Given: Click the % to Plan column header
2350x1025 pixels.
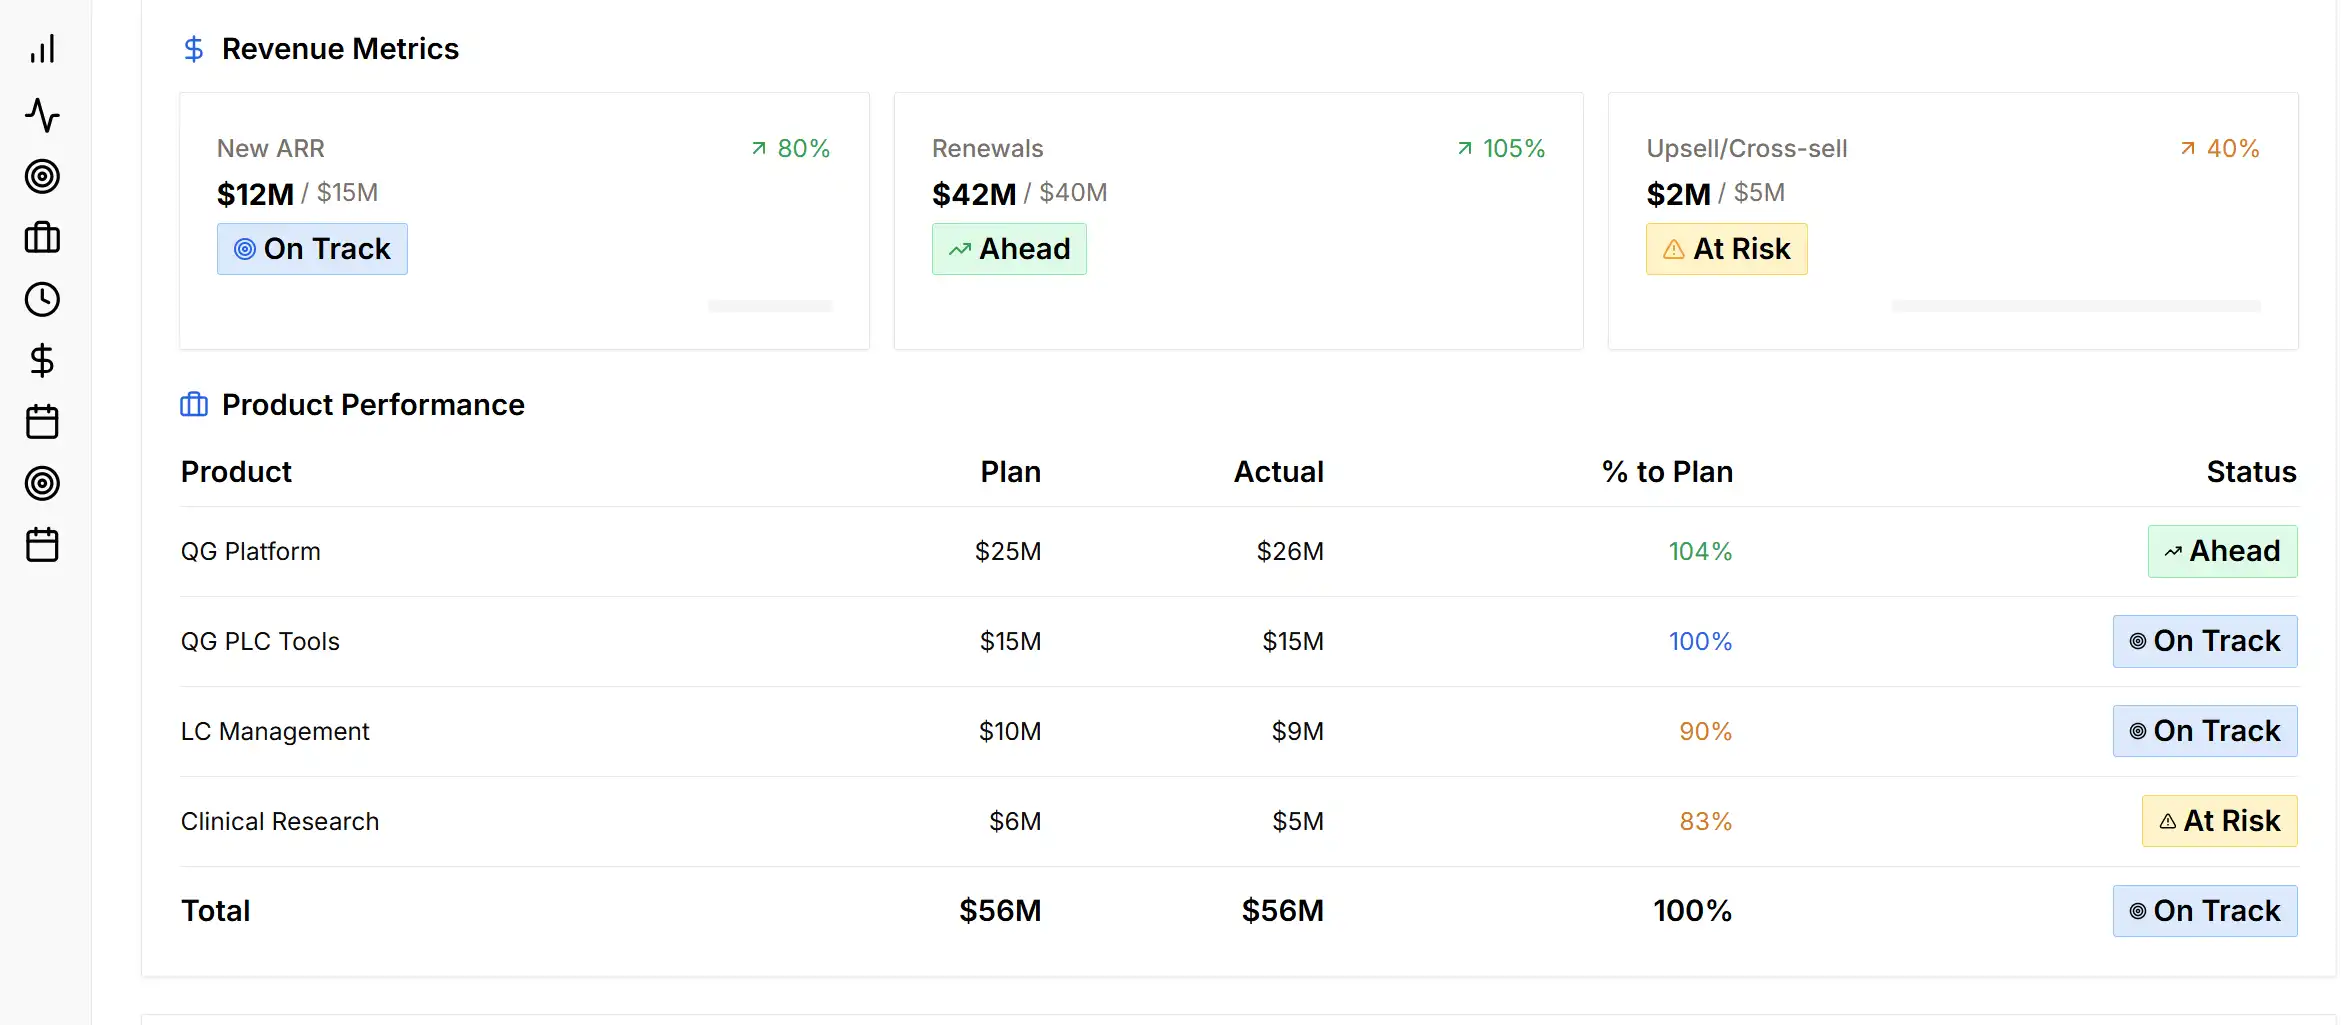Looking at the screenshot, I should point(1667,472).
